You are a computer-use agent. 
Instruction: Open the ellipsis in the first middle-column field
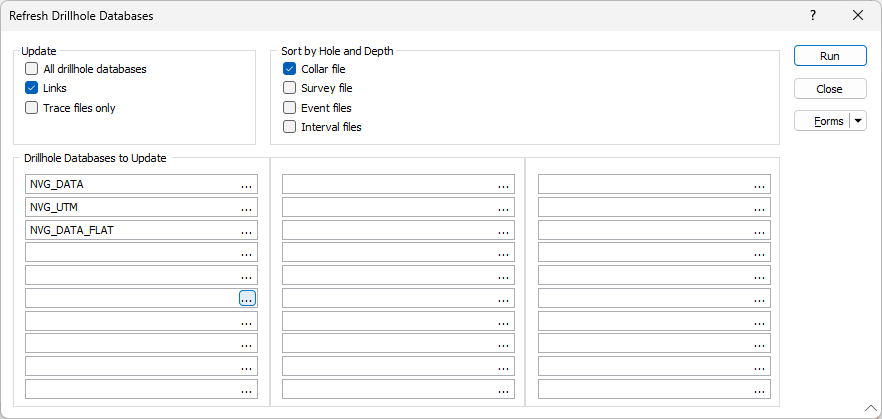click(503, 184)
